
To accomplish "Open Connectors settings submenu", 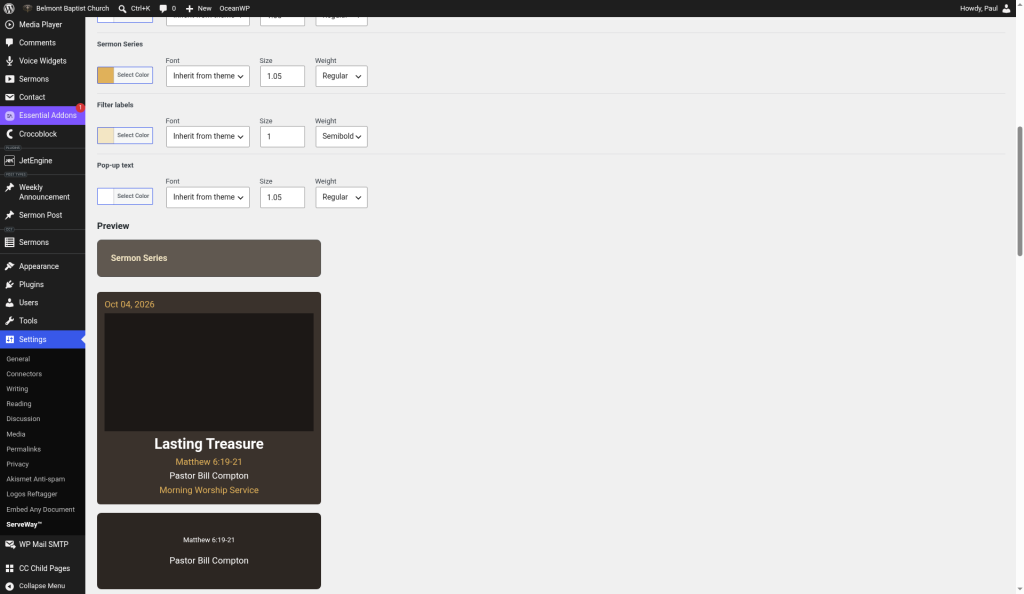I will (x=24, y=374).
